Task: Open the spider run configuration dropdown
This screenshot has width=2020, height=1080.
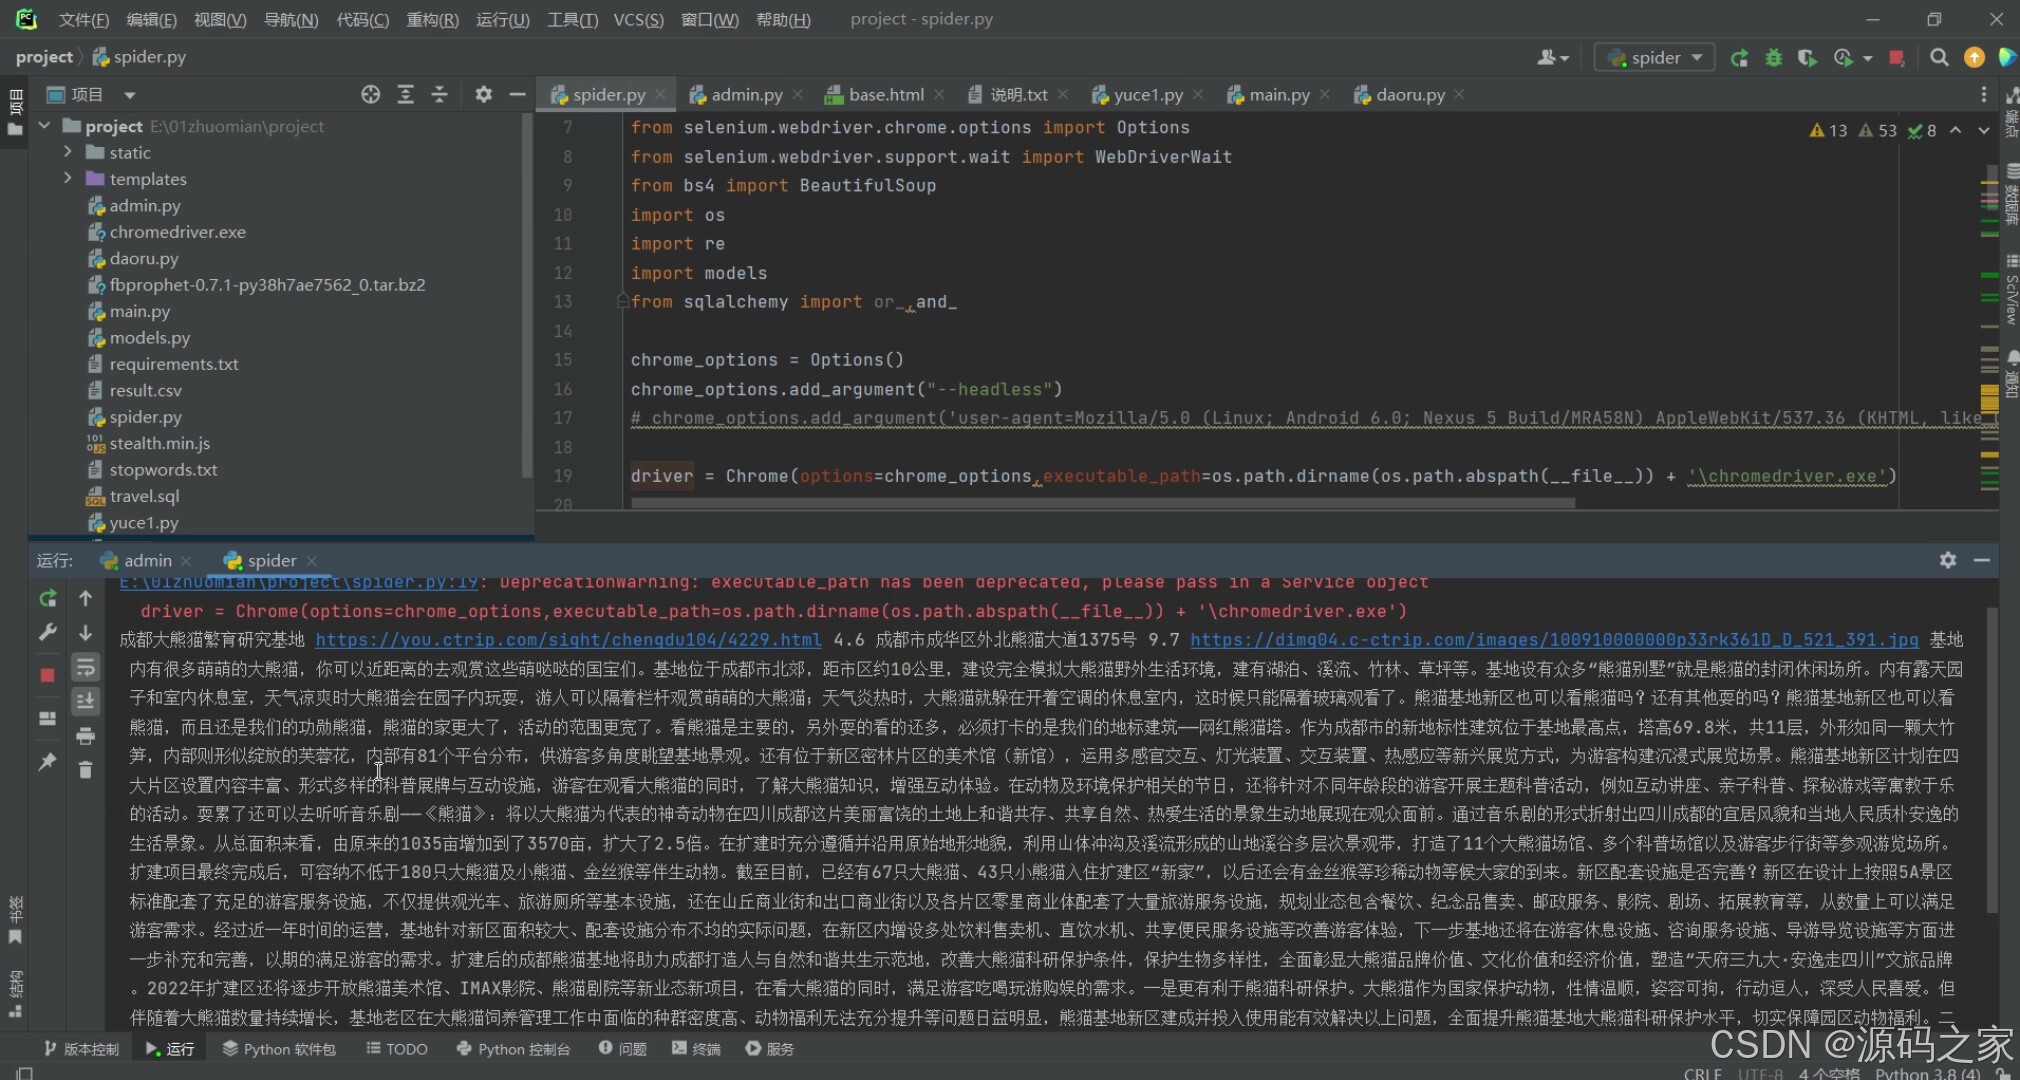Action: pyautogui.click(x=1655, y=58)
